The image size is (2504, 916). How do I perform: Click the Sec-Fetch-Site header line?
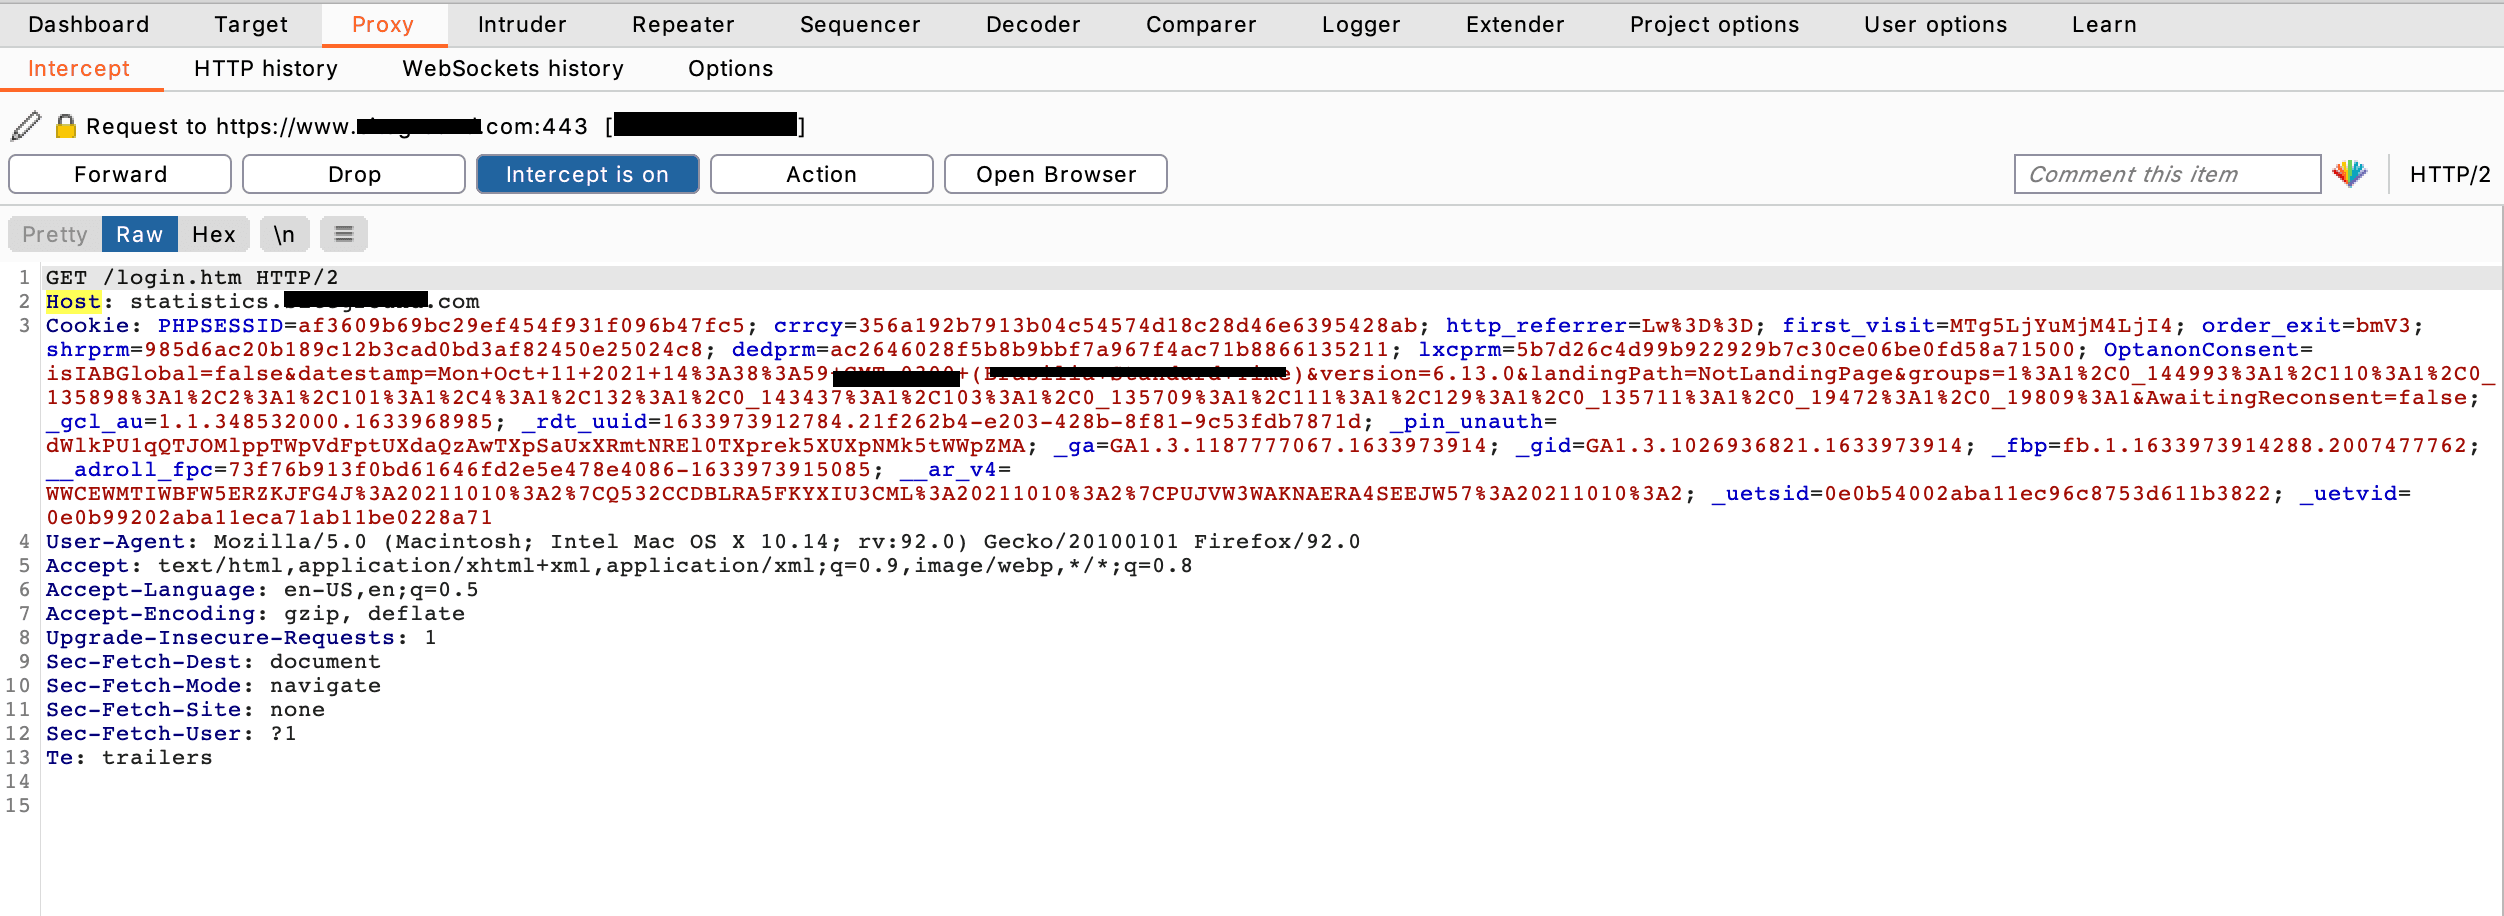pyautogui.click(x=185, y=709)
